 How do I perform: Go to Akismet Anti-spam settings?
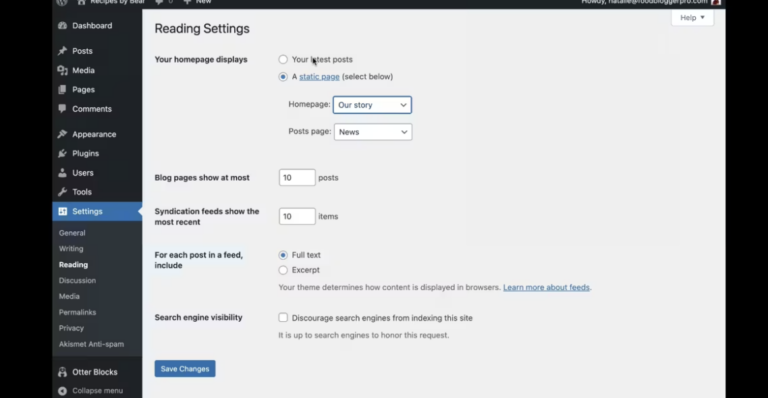(x=91, y=344)
